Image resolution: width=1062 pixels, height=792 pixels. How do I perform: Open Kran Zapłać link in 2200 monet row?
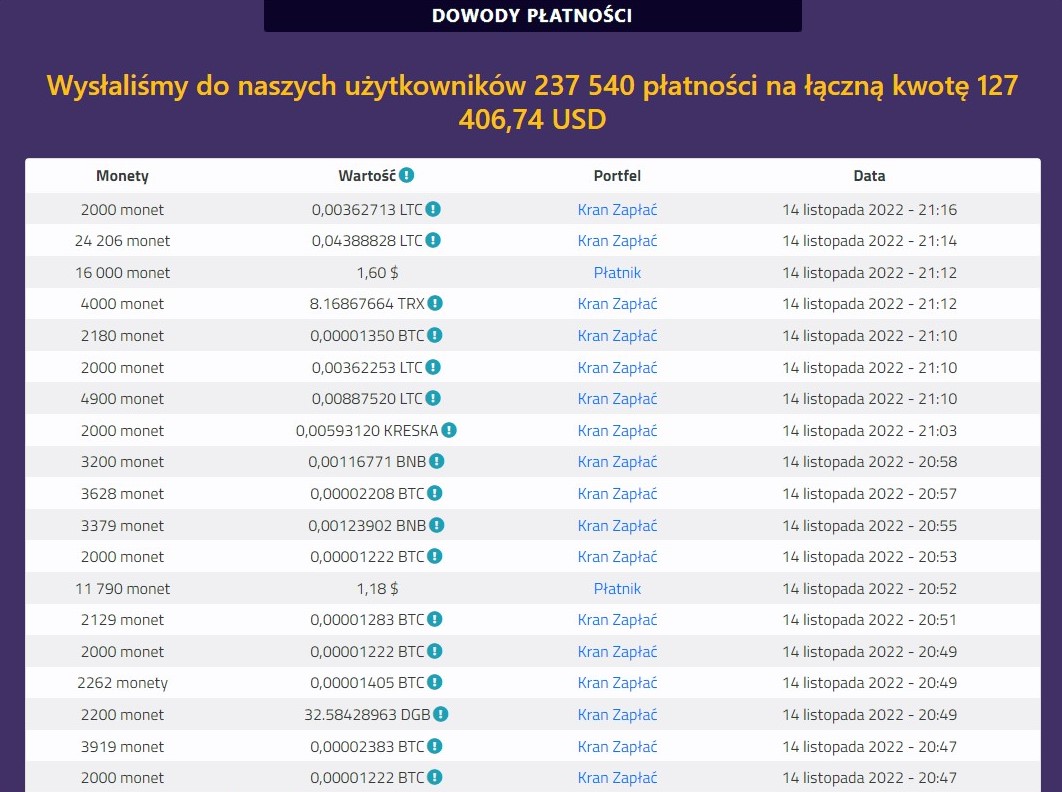[617, 715]
